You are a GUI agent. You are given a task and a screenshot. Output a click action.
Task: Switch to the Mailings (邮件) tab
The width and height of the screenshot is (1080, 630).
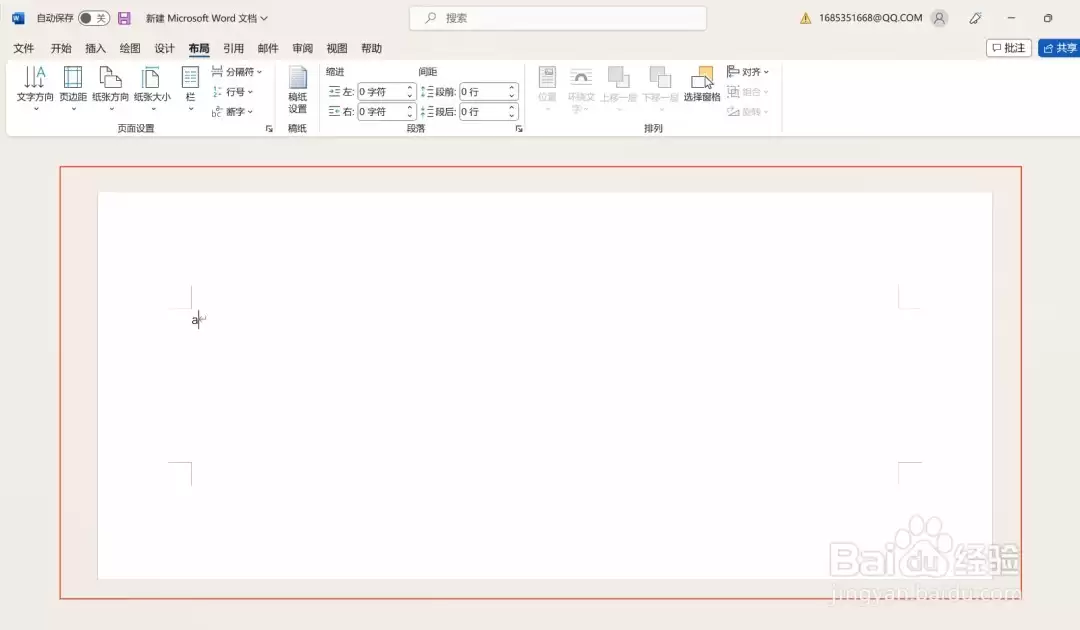click(x=267, y=48)
